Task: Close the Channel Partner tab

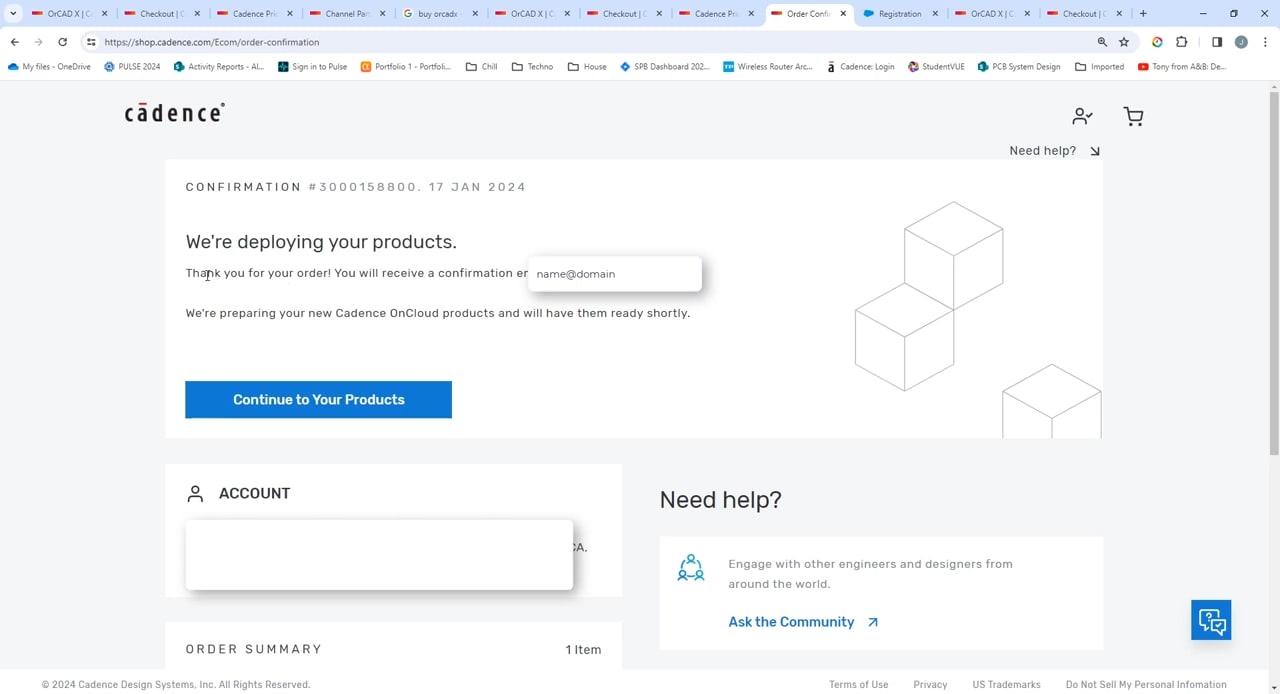Action: click(382, 14)
